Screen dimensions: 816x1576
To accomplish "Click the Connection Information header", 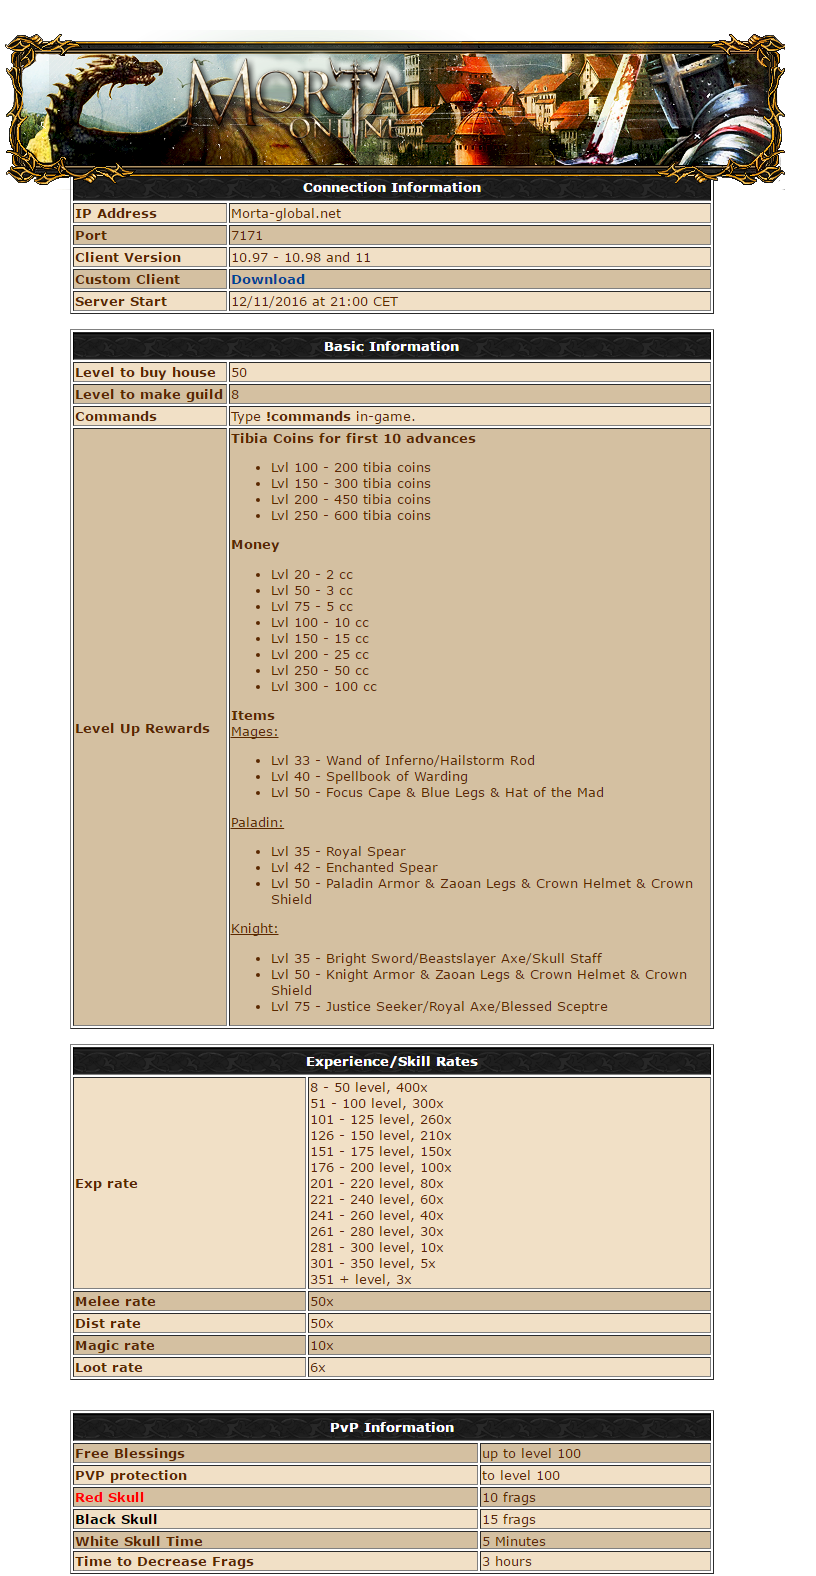I will pos(392,188).
